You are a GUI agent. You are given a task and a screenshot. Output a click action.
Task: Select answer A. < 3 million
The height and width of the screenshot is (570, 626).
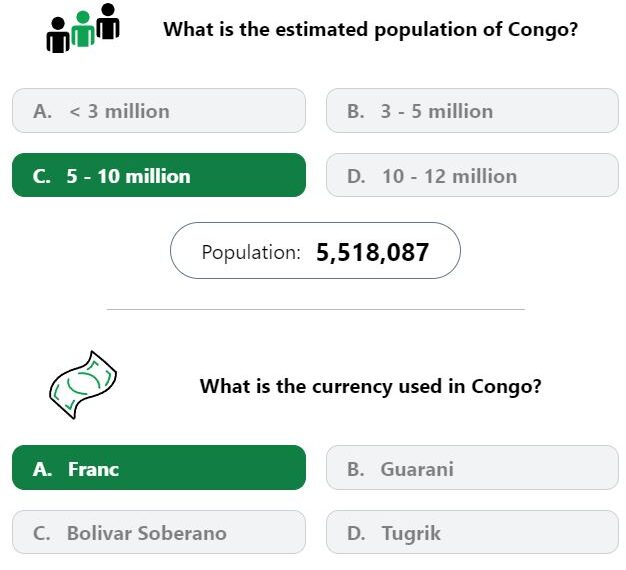[159, 111]
